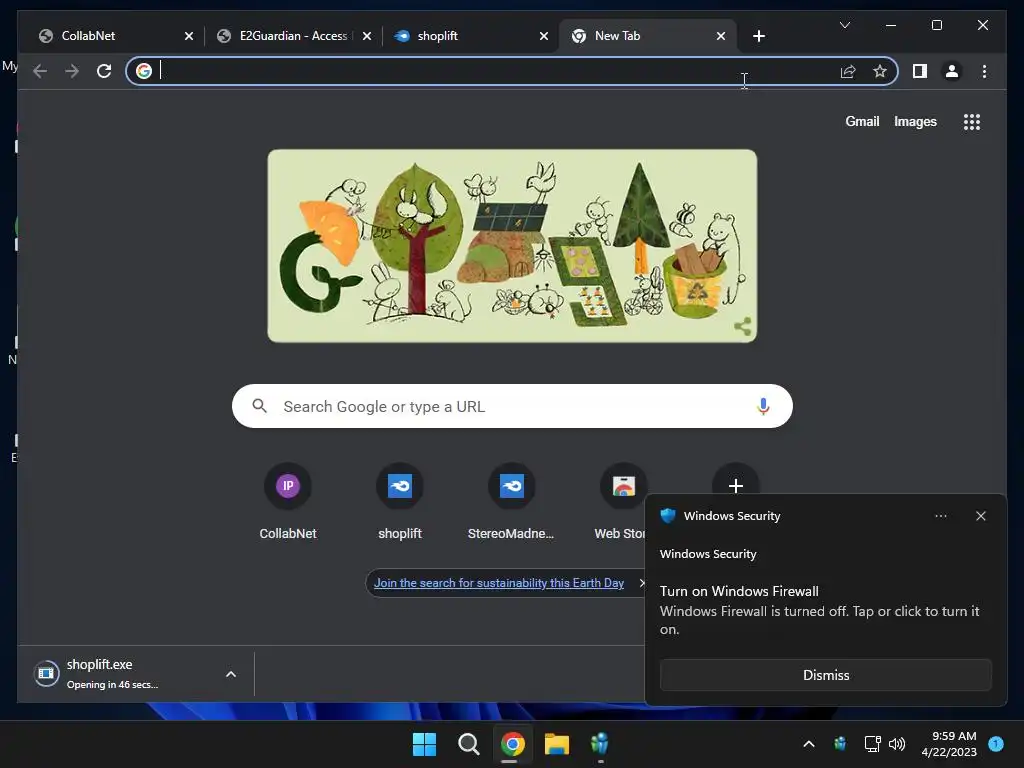This screenshot has height=768, width=1024.
Task: Go forward to the next page
Action: (x=72, y=71)
